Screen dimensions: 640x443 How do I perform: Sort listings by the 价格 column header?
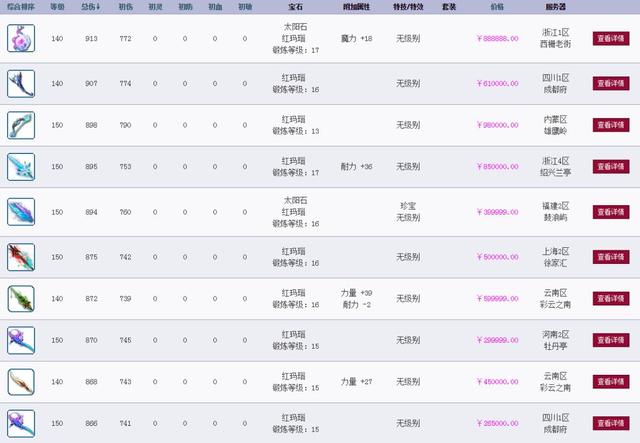[x=497, y=6]
